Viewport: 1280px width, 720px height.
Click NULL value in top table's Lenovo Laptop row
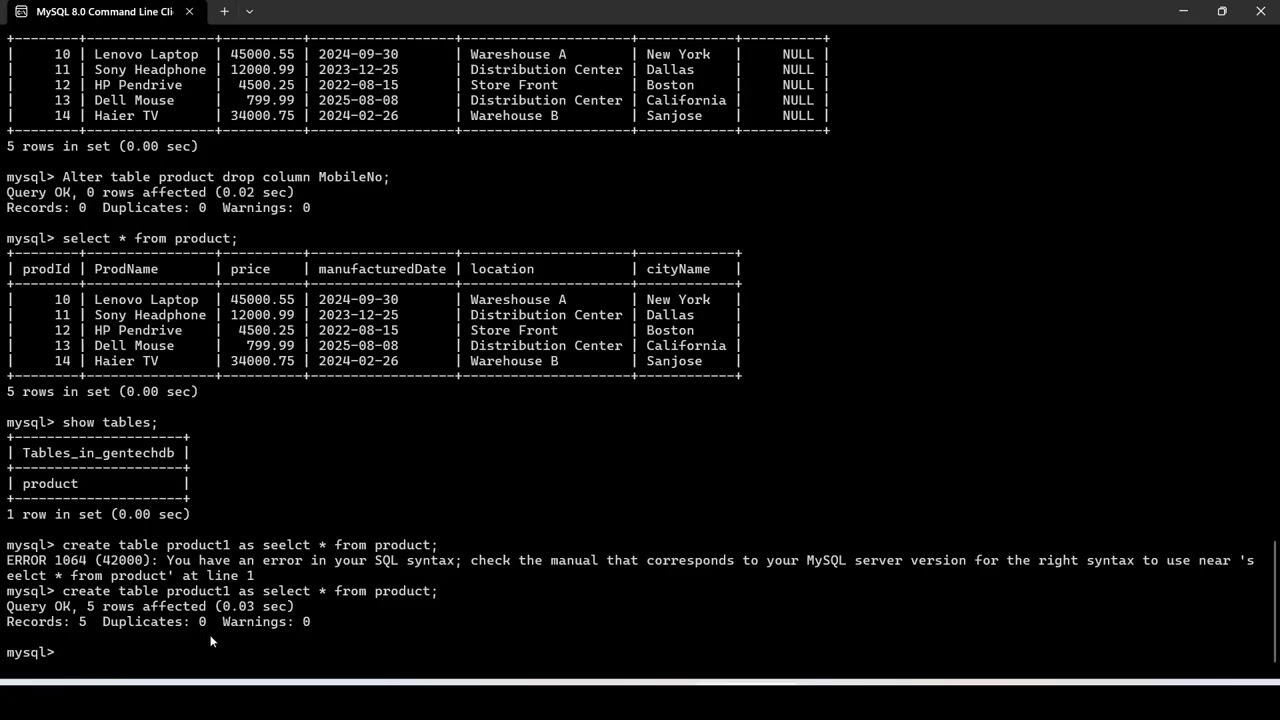click(798, 54)
